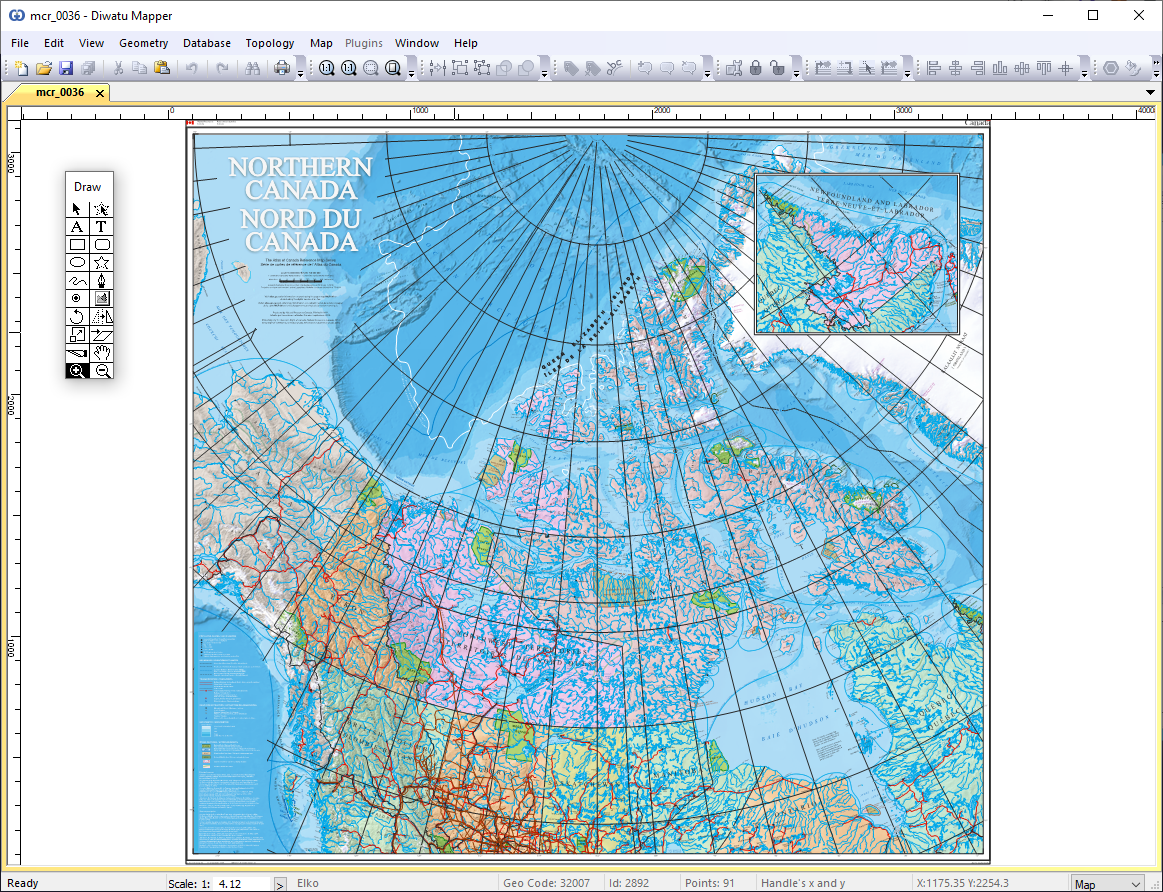Expand the zoom toolbar overflow arrow
This screenshot has width=1163, height=892.
click(411, 74)
